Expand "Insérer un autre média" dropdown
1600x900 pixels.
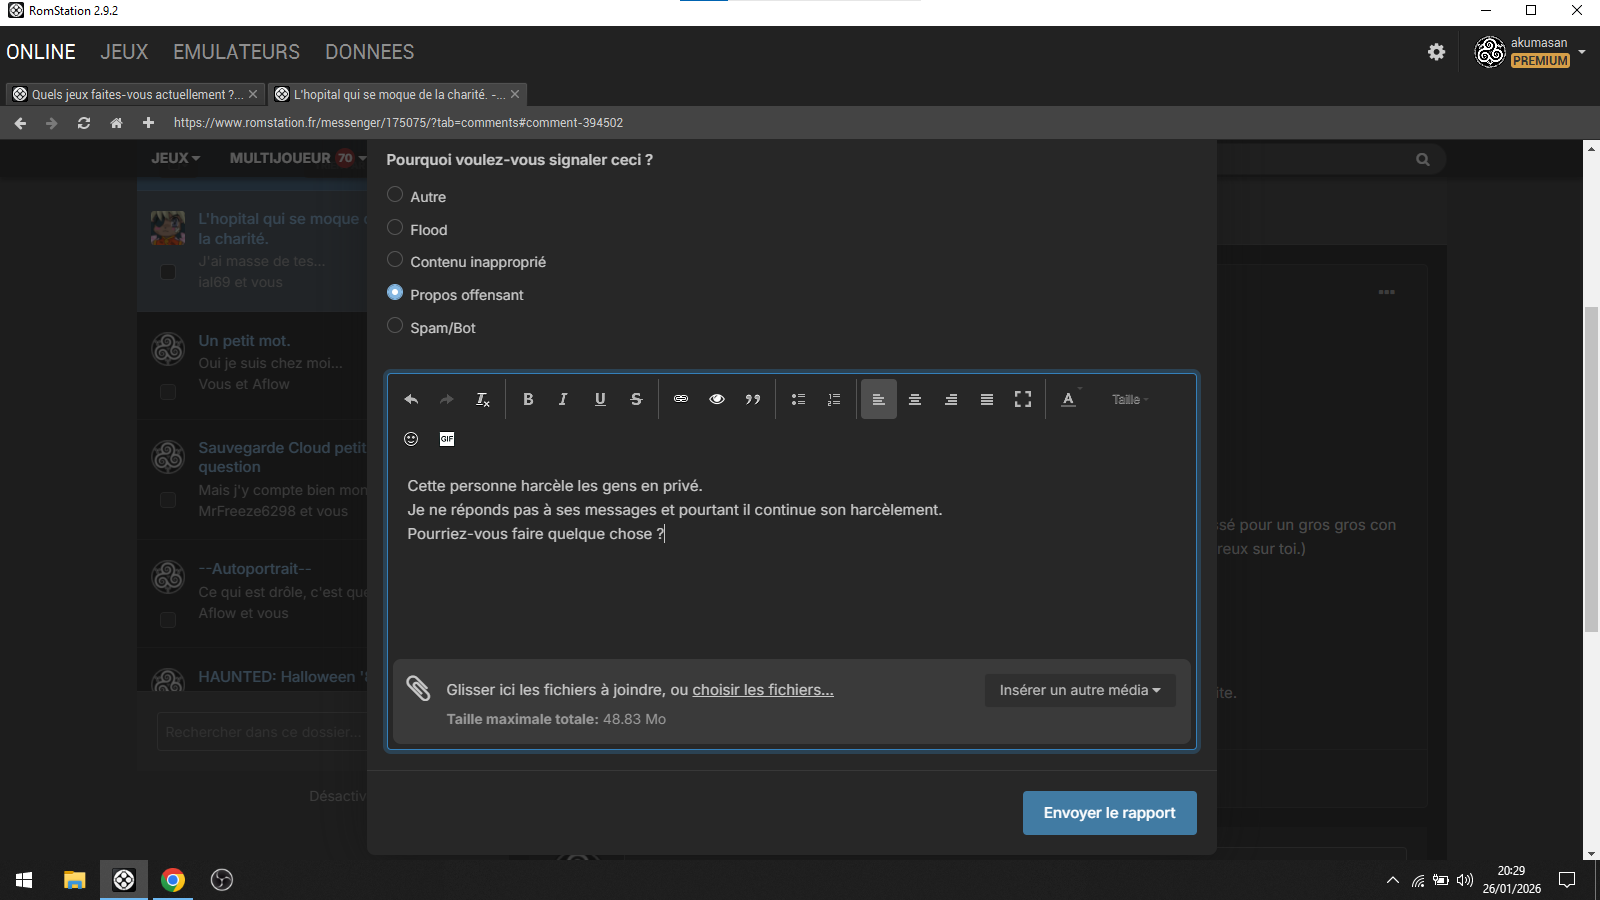pyautogui.click(x=1080, y=690)
